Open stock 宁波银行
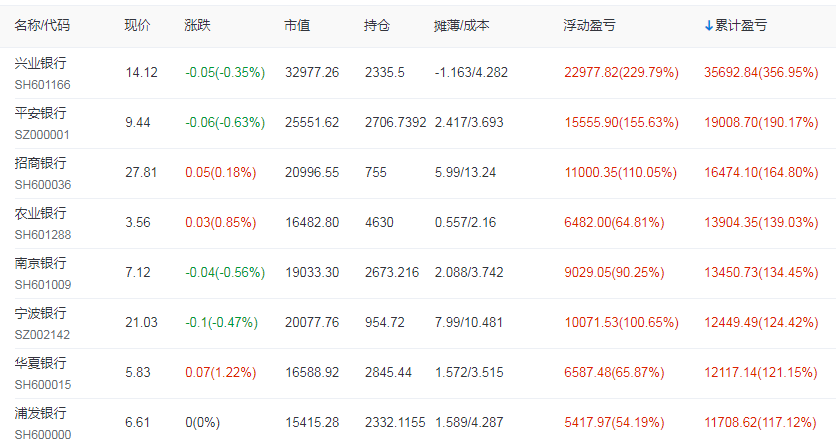The width and height of the screenshot is (836, 448). [41, 313]
